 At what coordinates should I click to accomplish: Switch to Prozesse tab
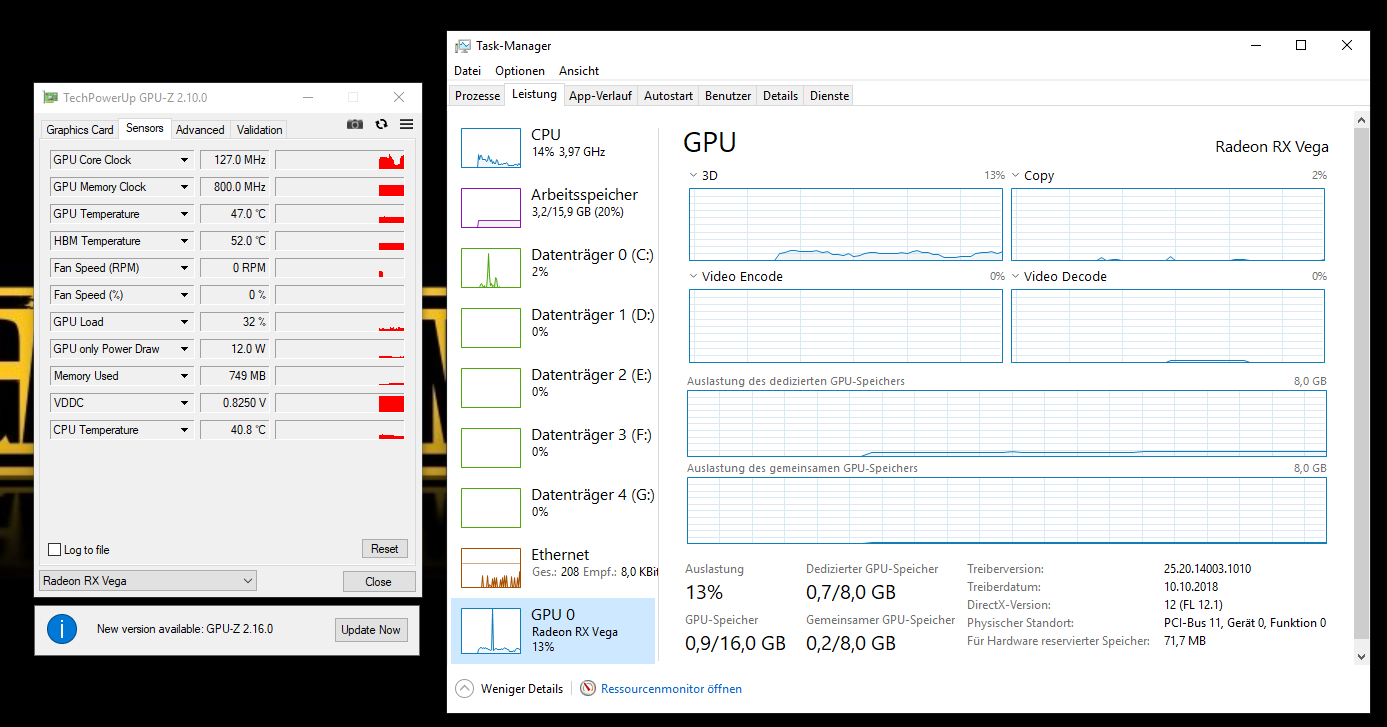[478, 96]
